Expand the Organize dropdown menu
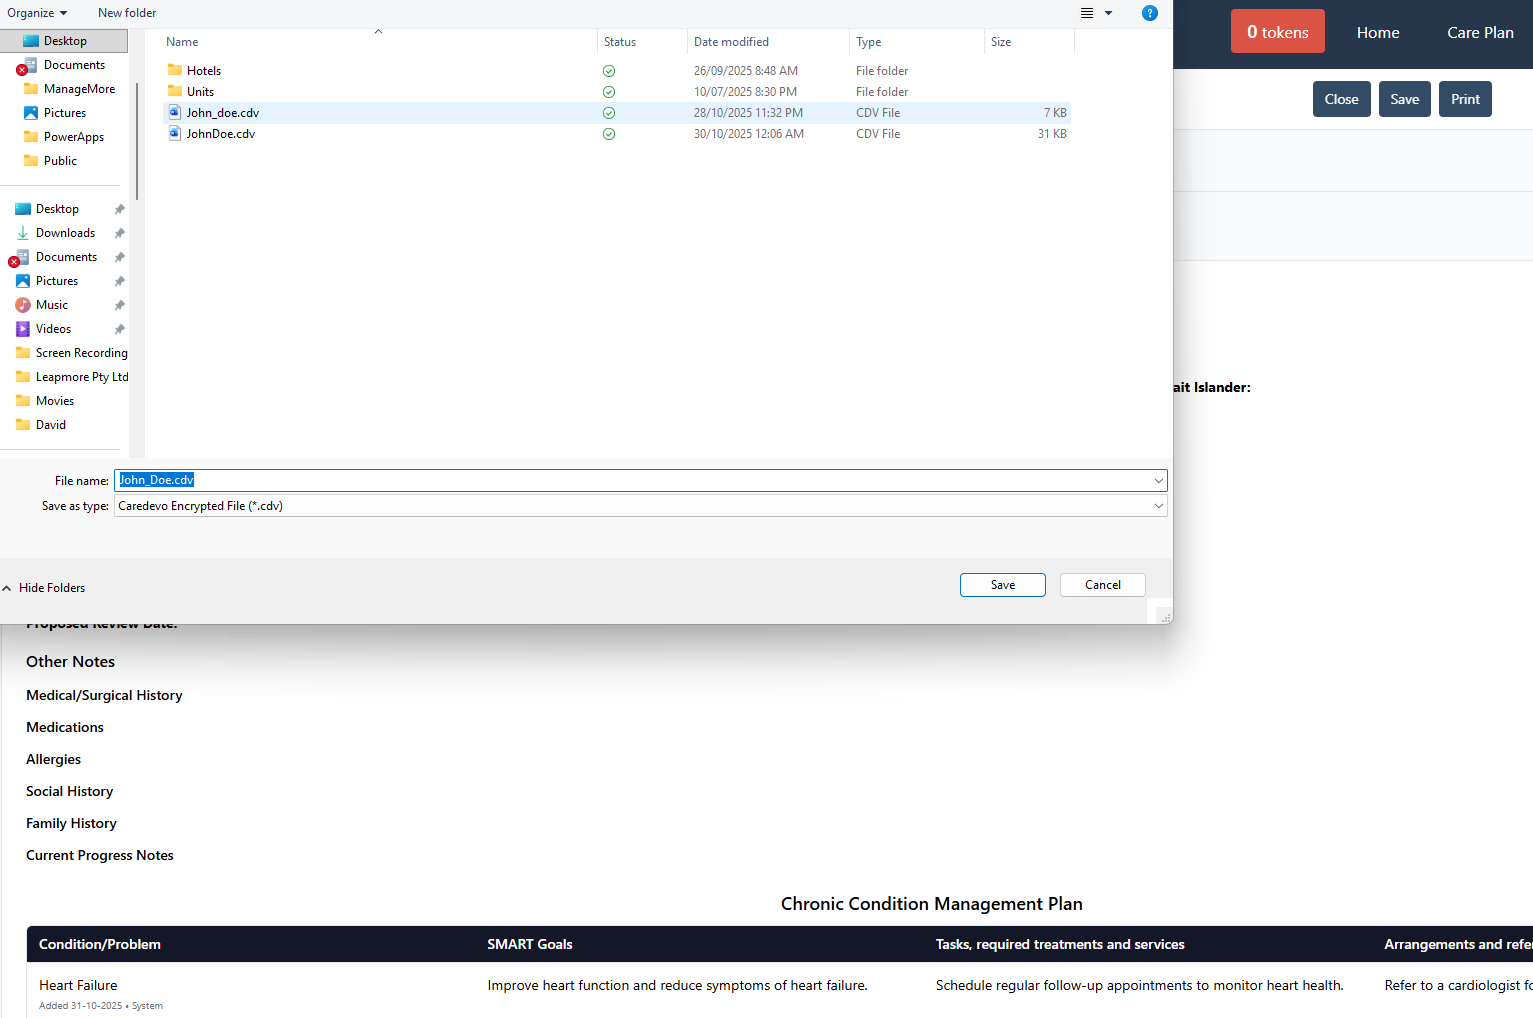 [37, 13]
